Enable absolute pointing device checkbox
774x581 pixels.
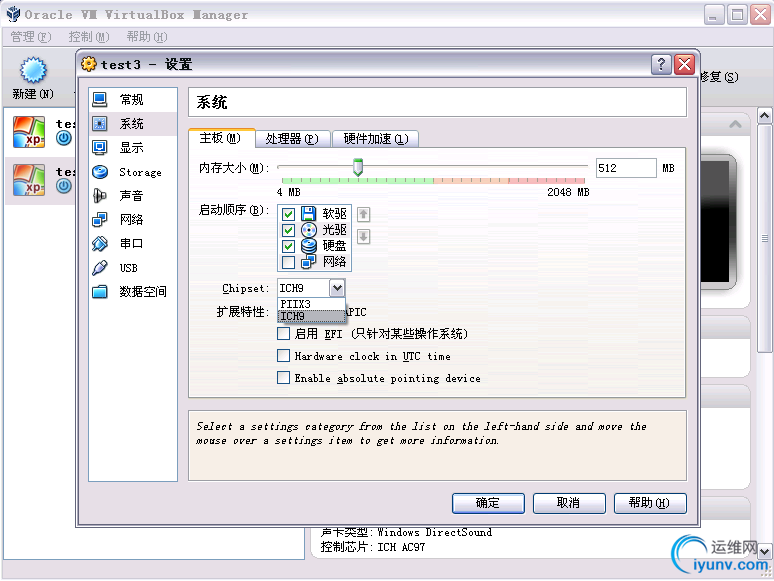[x=283, y=378]
